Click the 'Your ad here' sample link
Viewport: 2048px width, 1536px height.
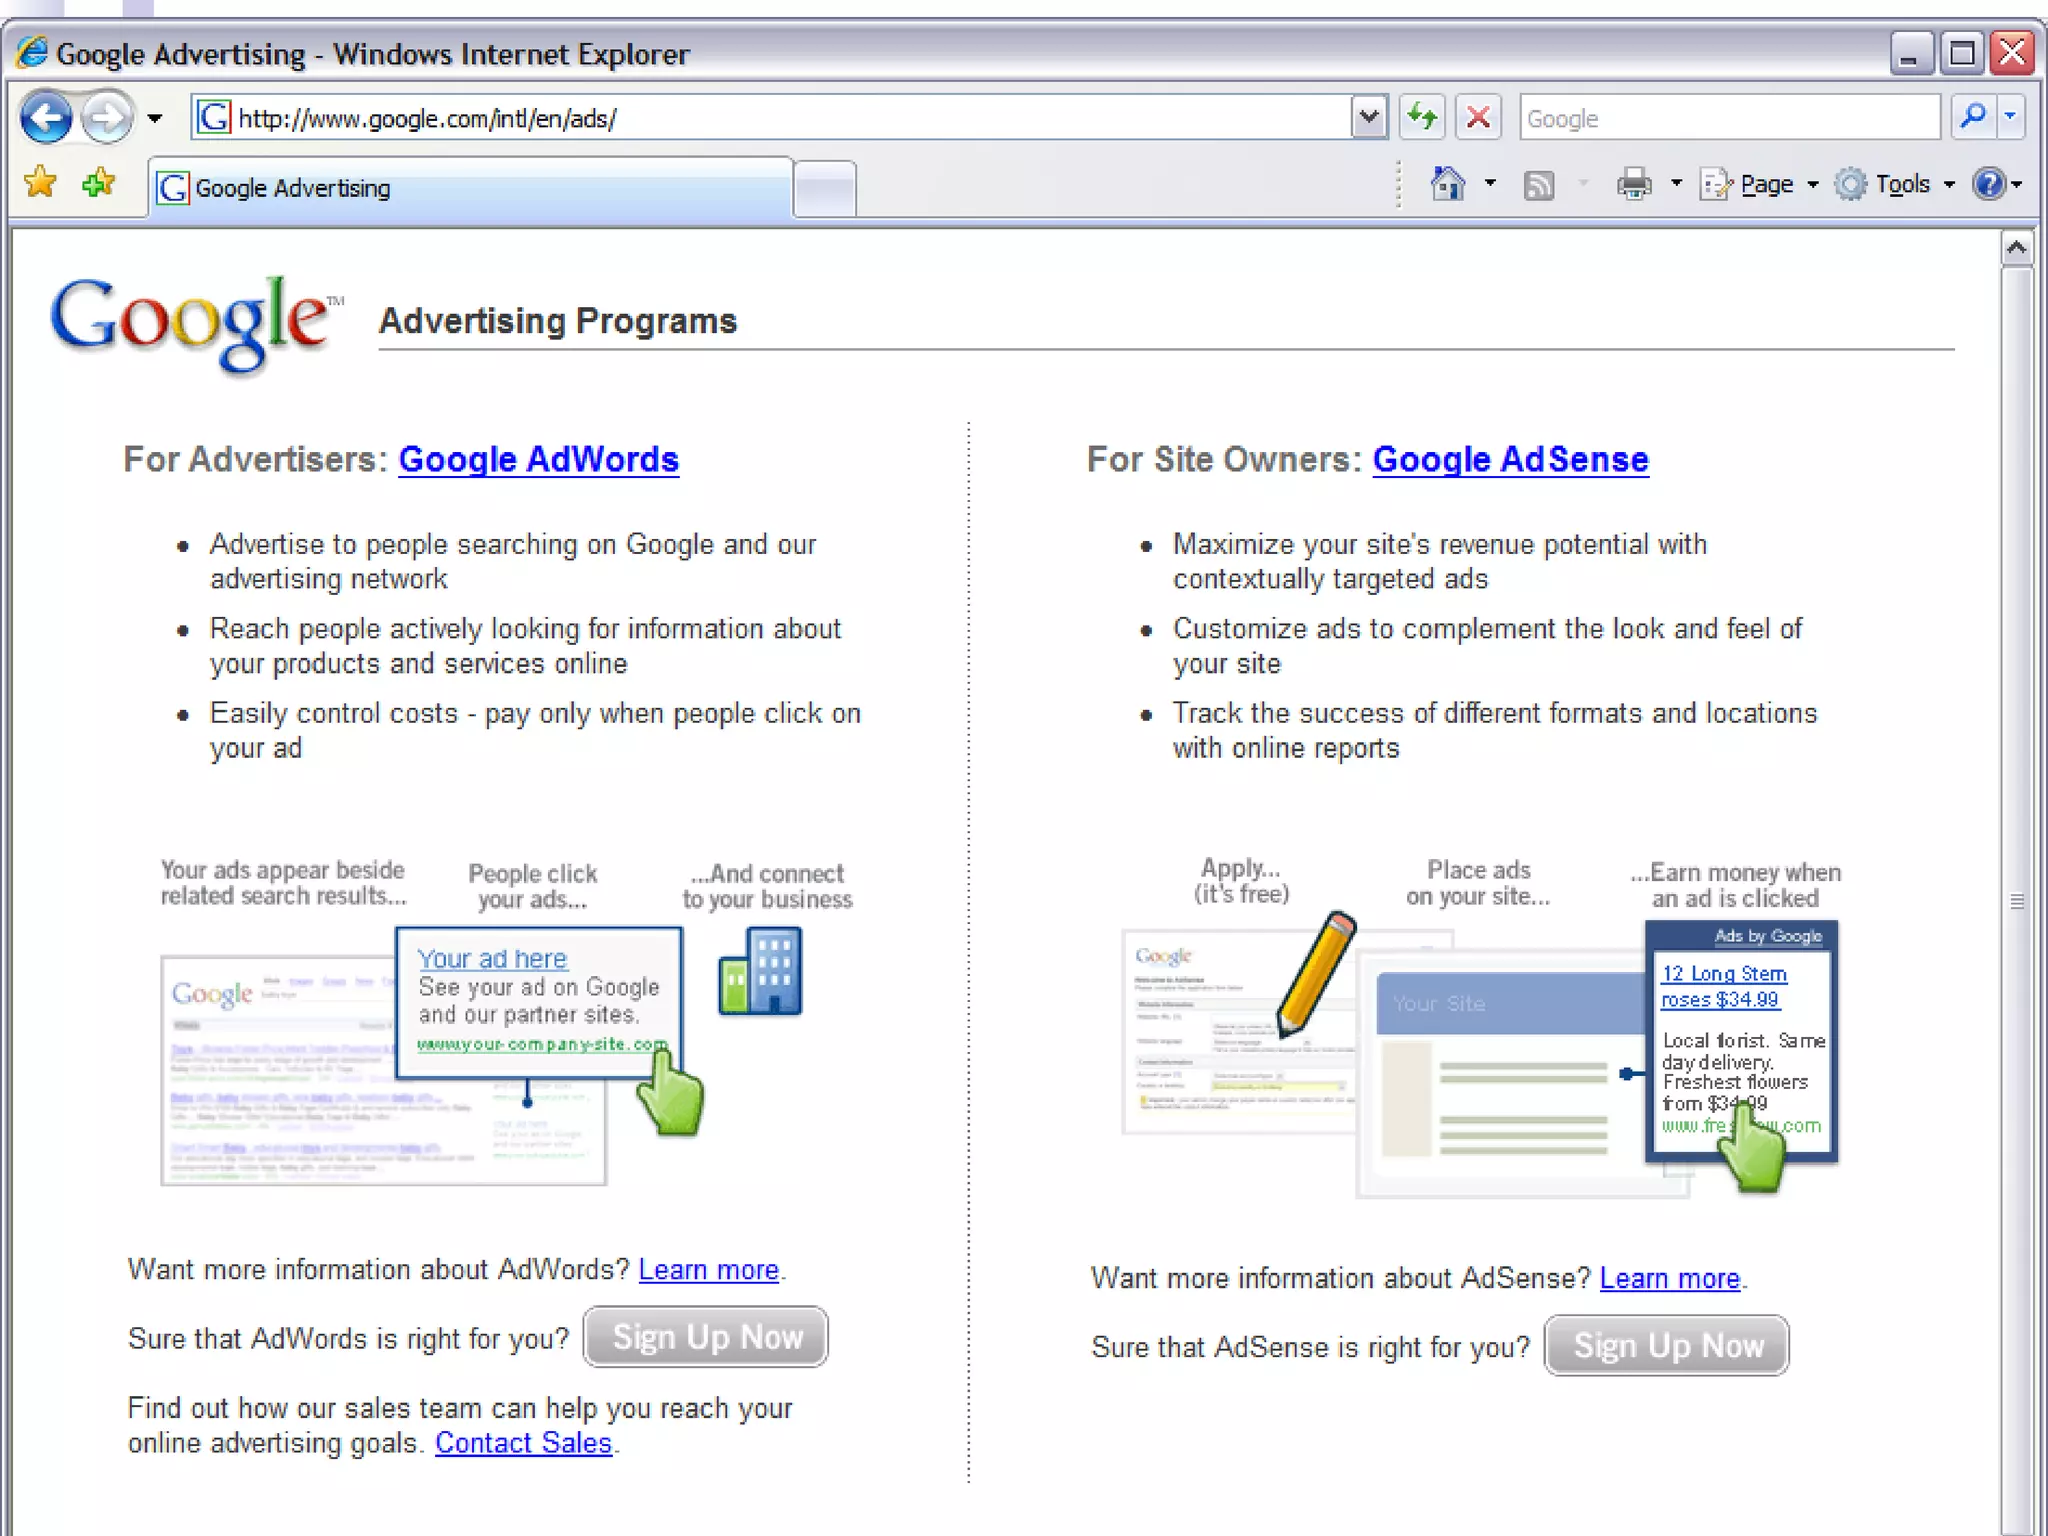[x=492, y=958]
